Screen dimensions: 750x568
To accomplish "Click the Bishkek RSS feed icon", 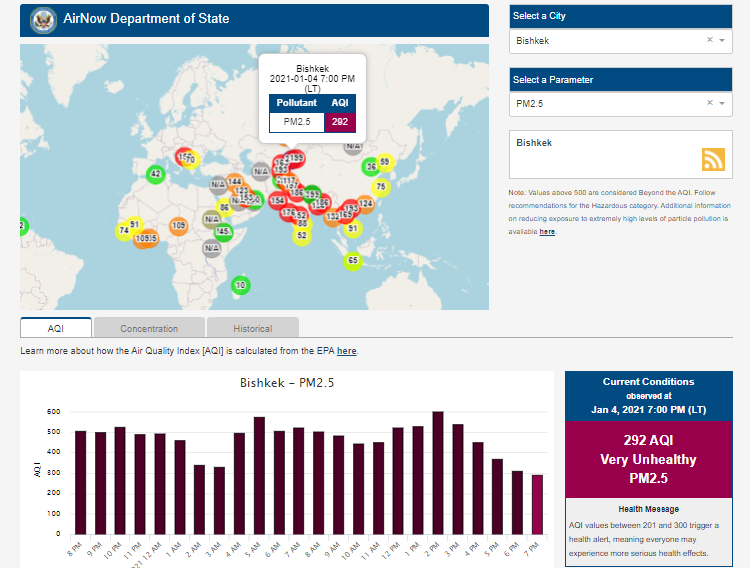I will [x=713, y=160].
